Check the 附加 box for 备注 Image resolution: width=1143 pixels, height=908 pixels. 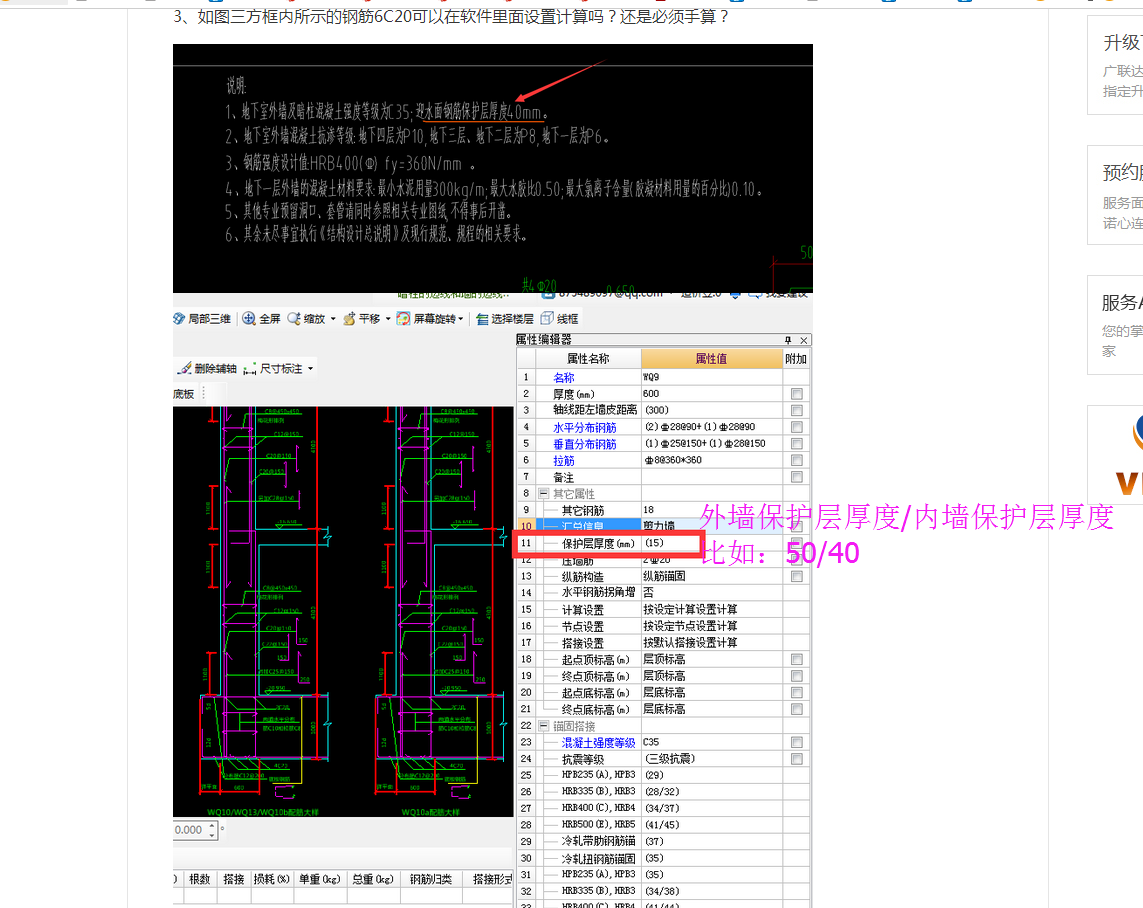pyautogui.click(x=797, y=477)
